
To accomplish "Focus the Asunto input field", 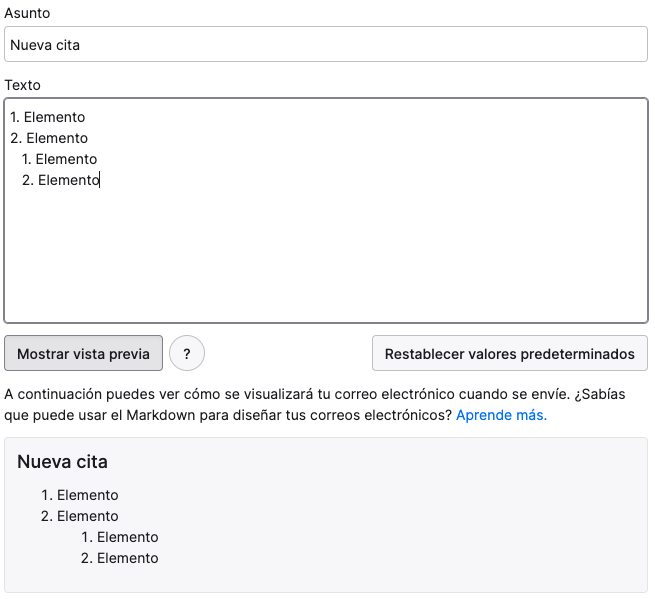I will pyautogui.click(x=326, y=44).
